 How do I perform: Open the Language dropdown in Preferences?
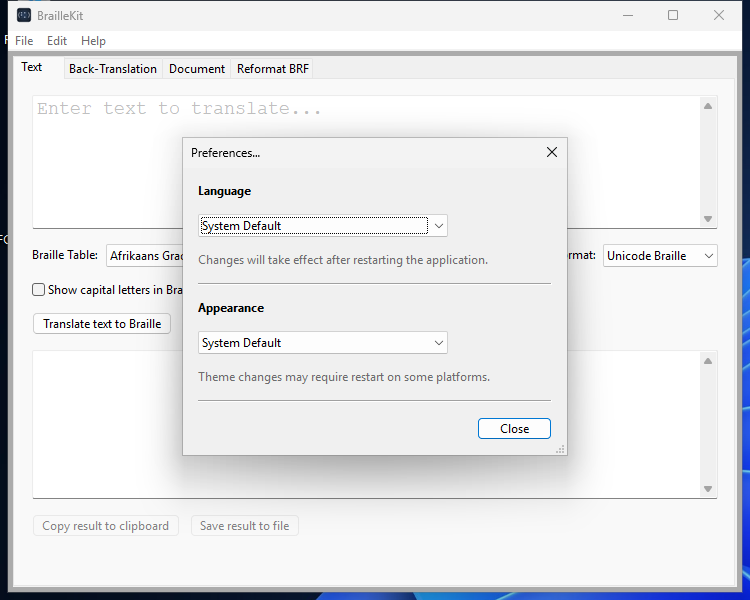pos(323,225)
